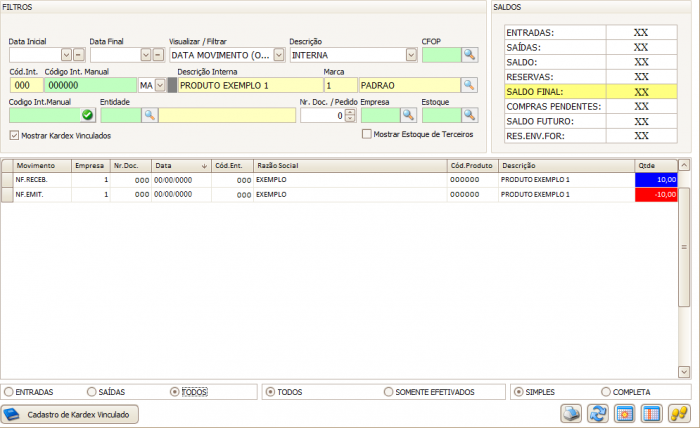Screen dimensions: 700x428
Task: Click the green checkmark next to Codigo Int.Manual
Action: (88, 116)
